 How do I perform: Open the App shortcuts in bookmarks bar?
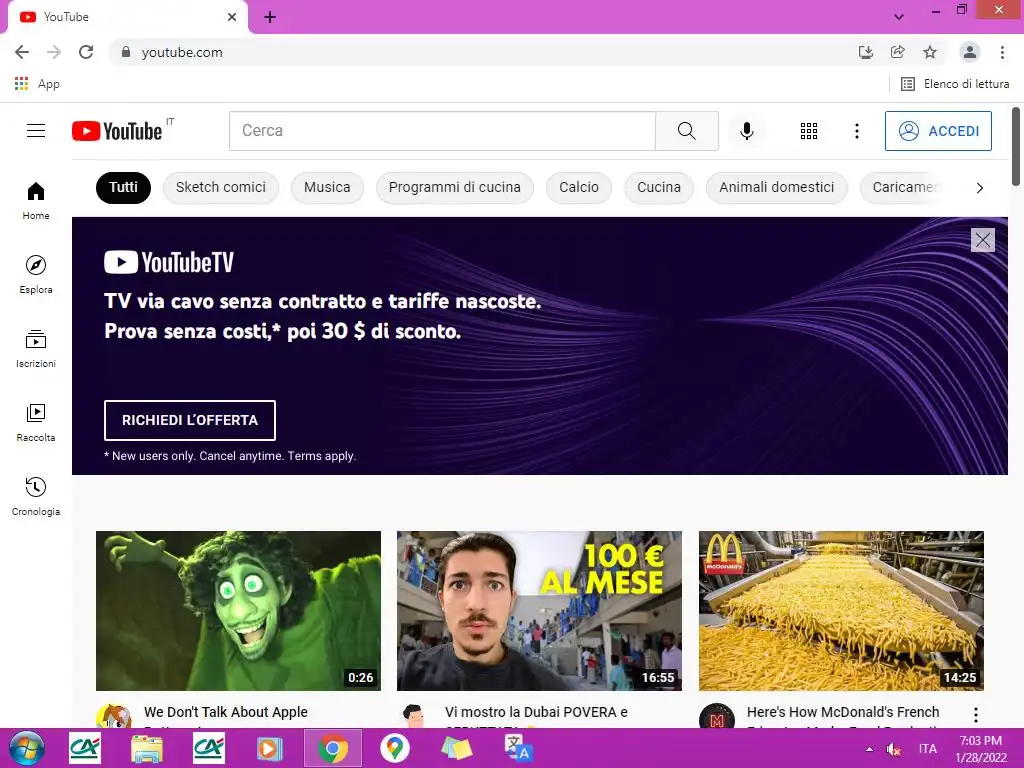click(x=37, y=84)
